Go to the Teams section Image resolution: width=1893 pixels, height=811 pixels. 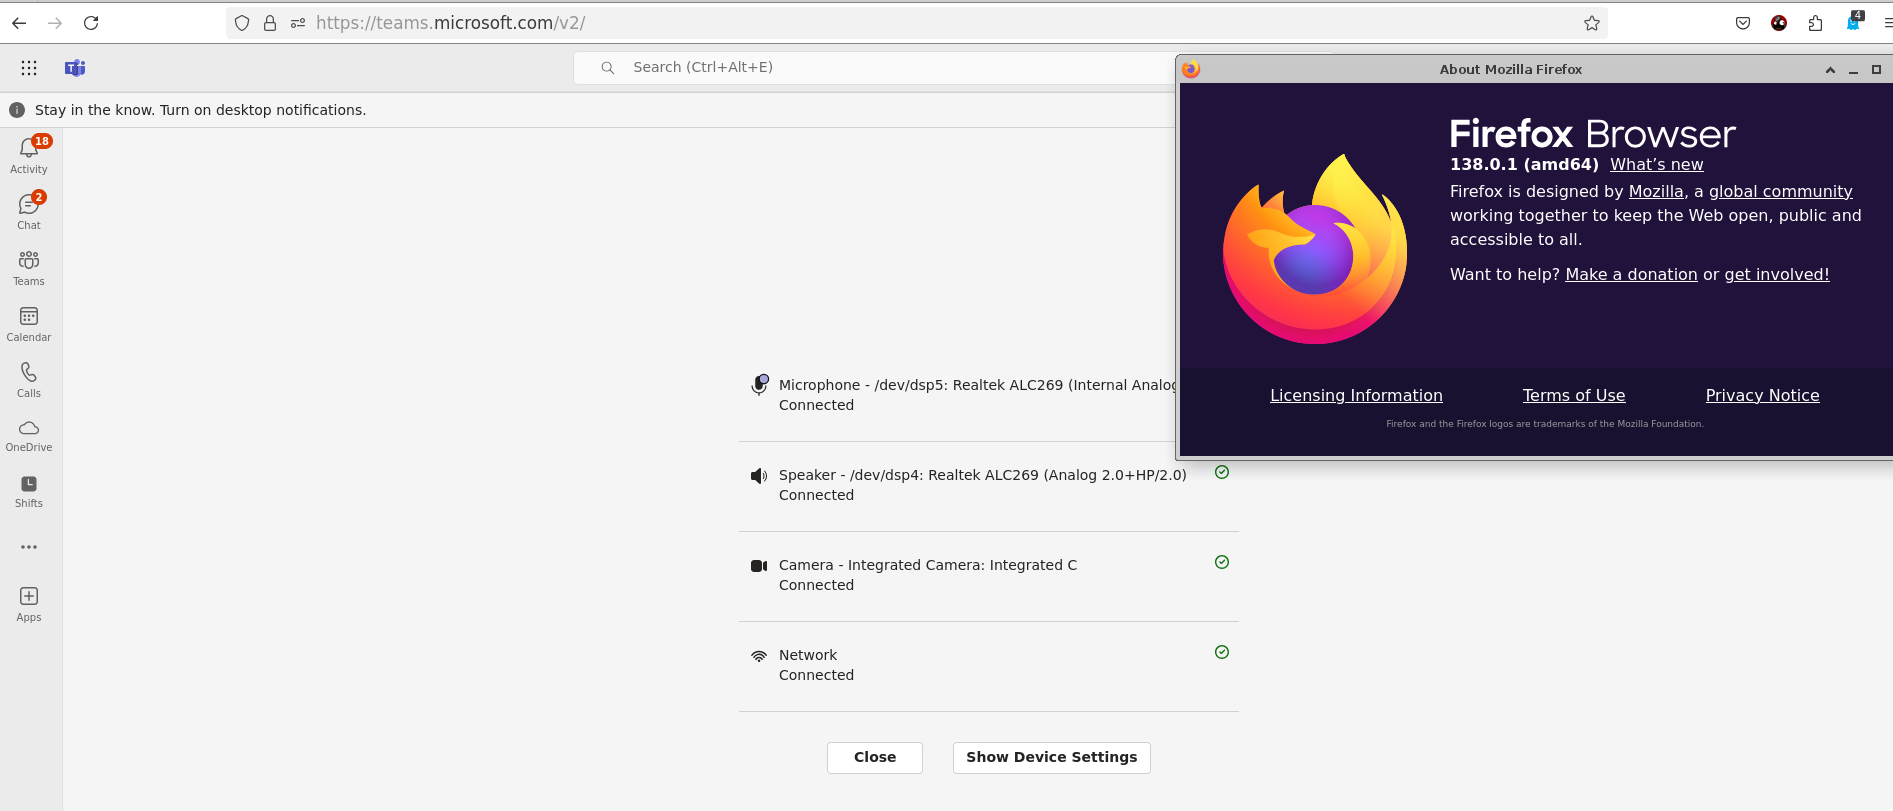29,267
